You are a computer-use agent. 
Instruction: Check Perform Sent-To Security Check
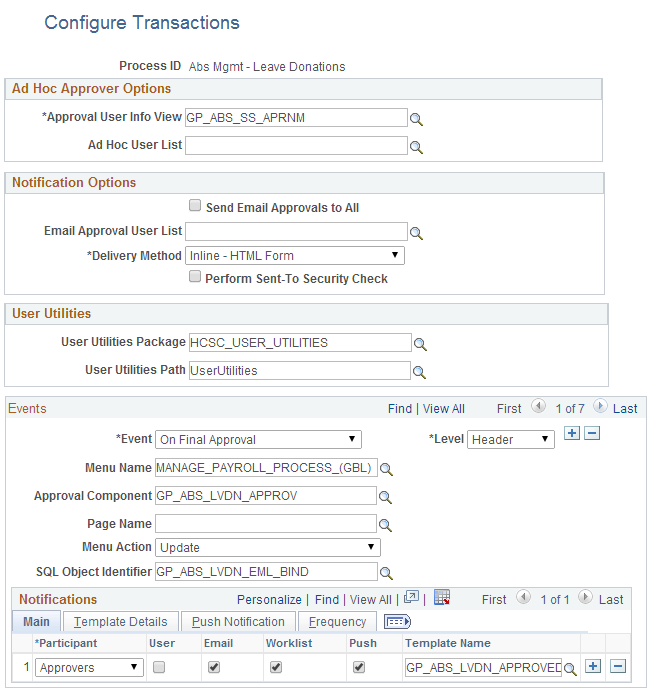coord(195,276)
